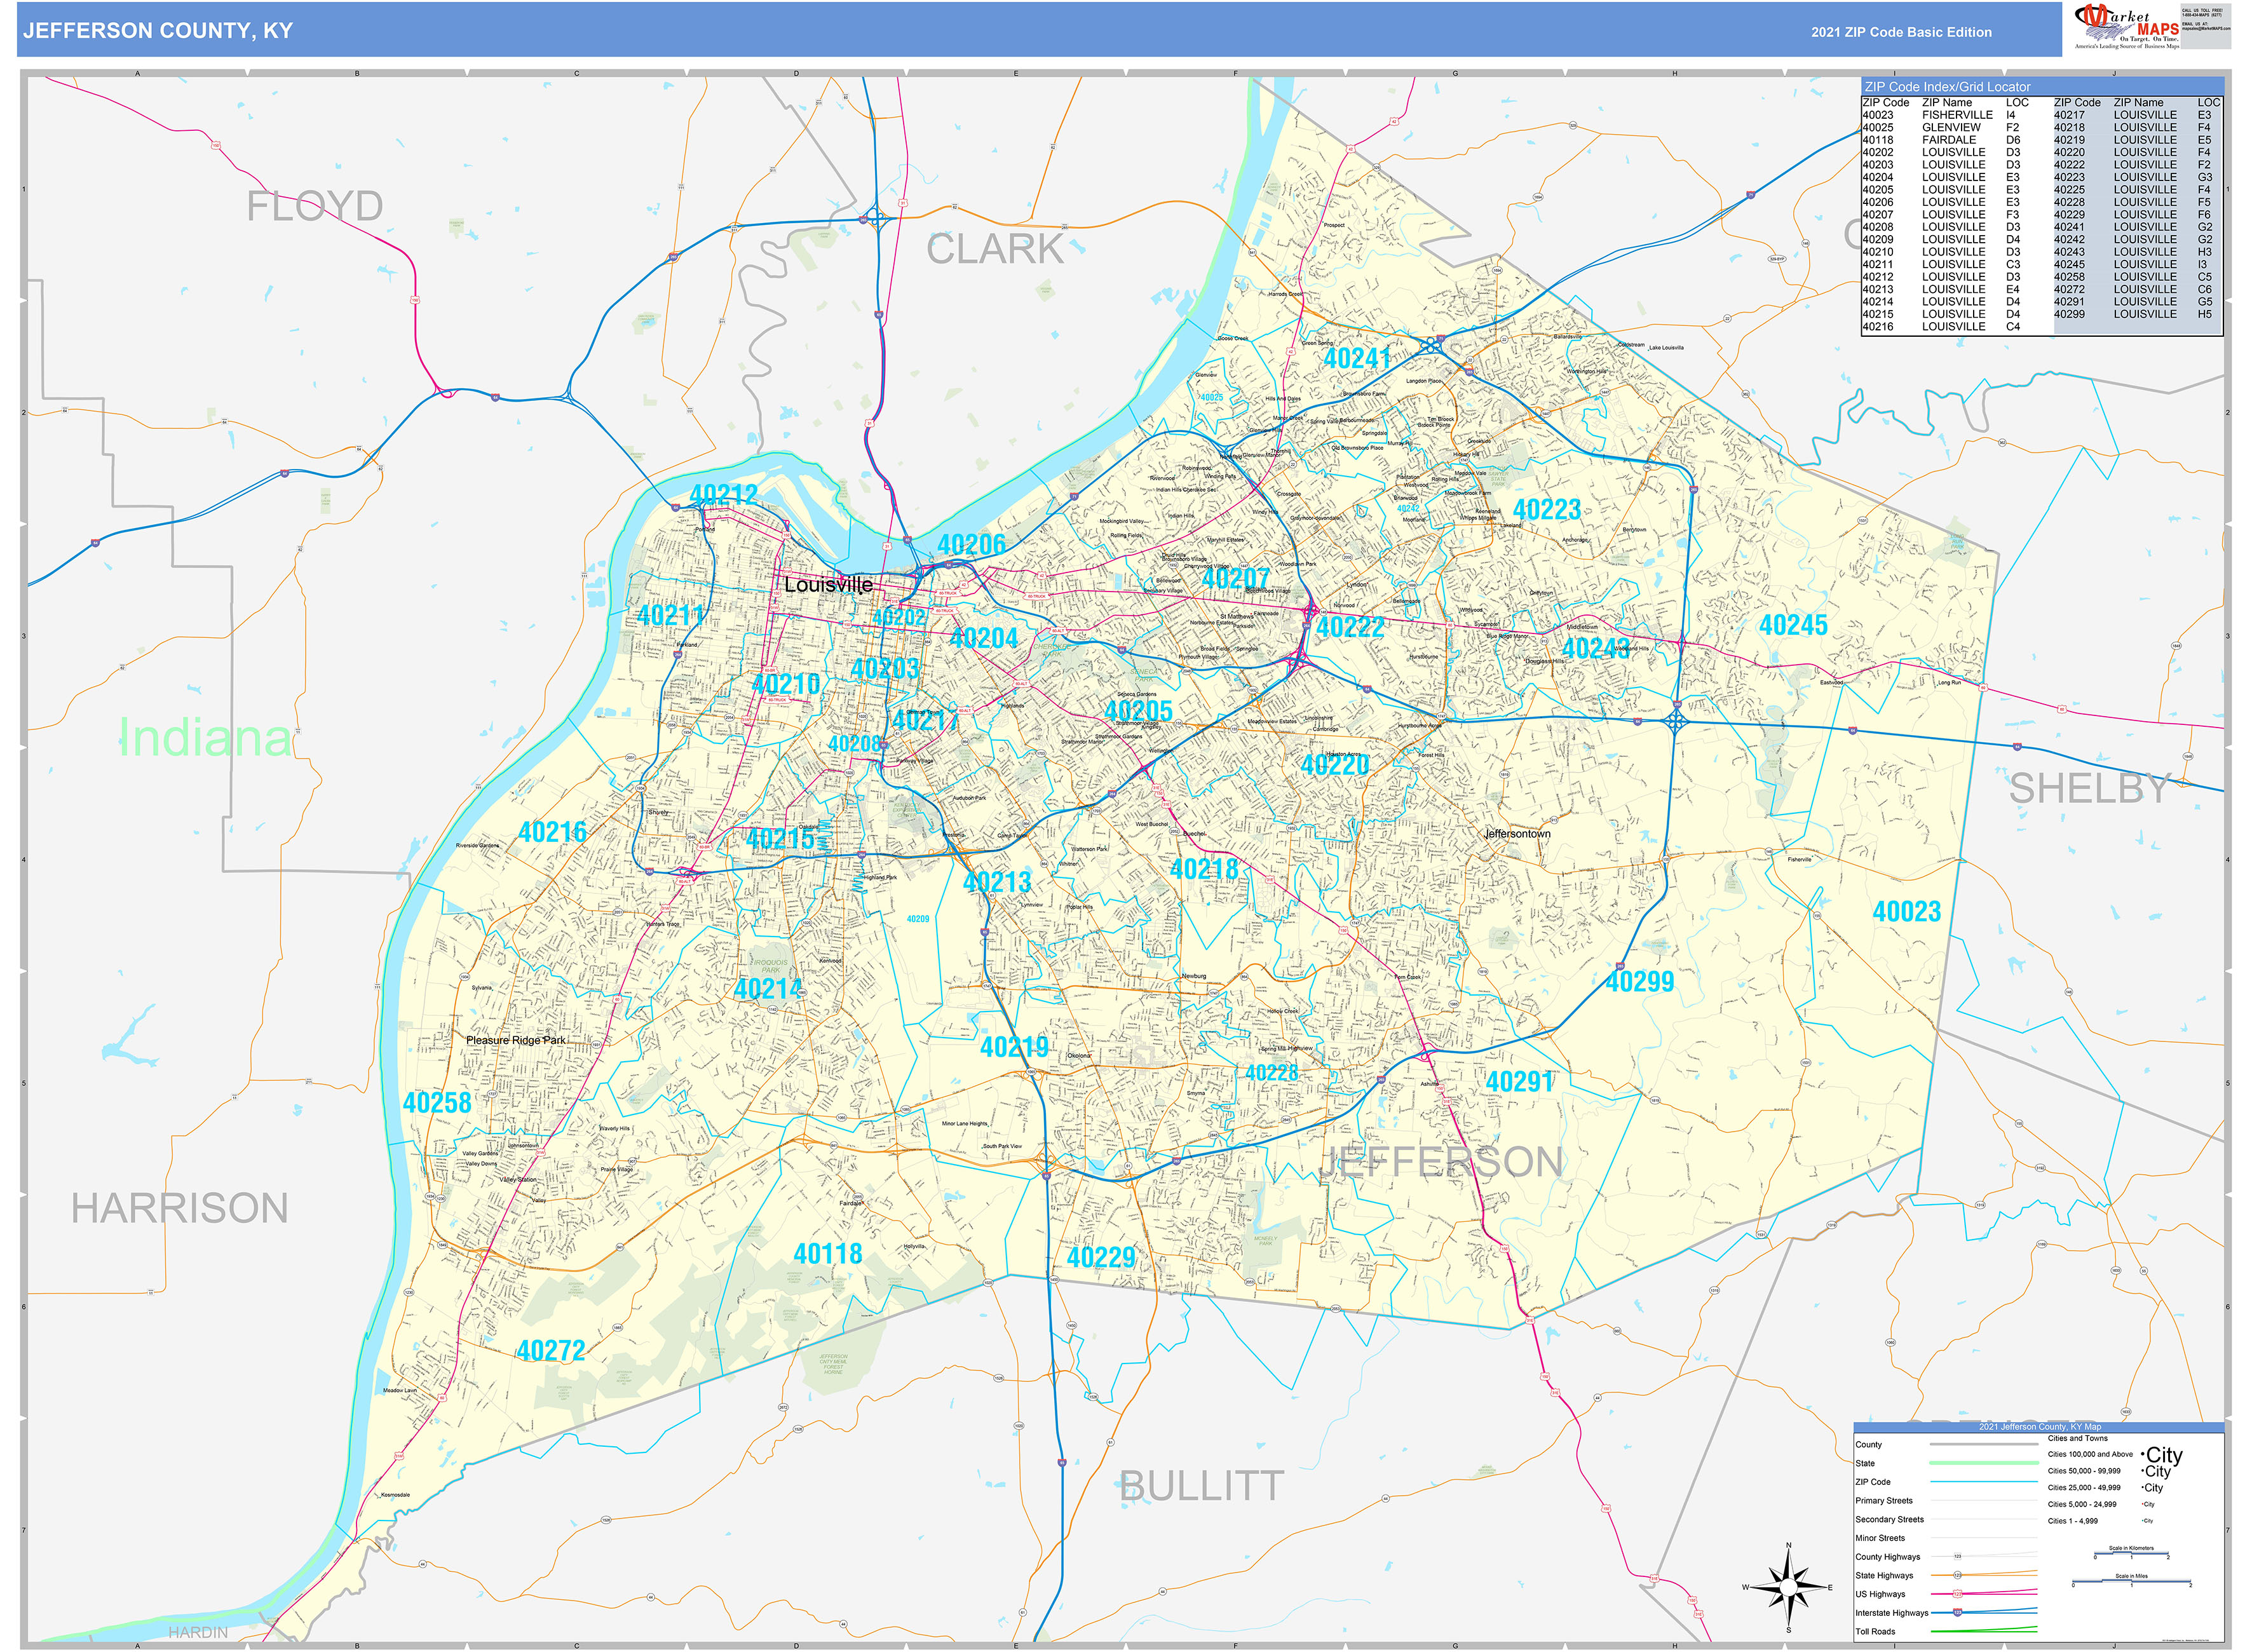Click the gray County line sample in legend
The width and height of the screenshot is (2245, 1652).
(x=1984, y=1444)
